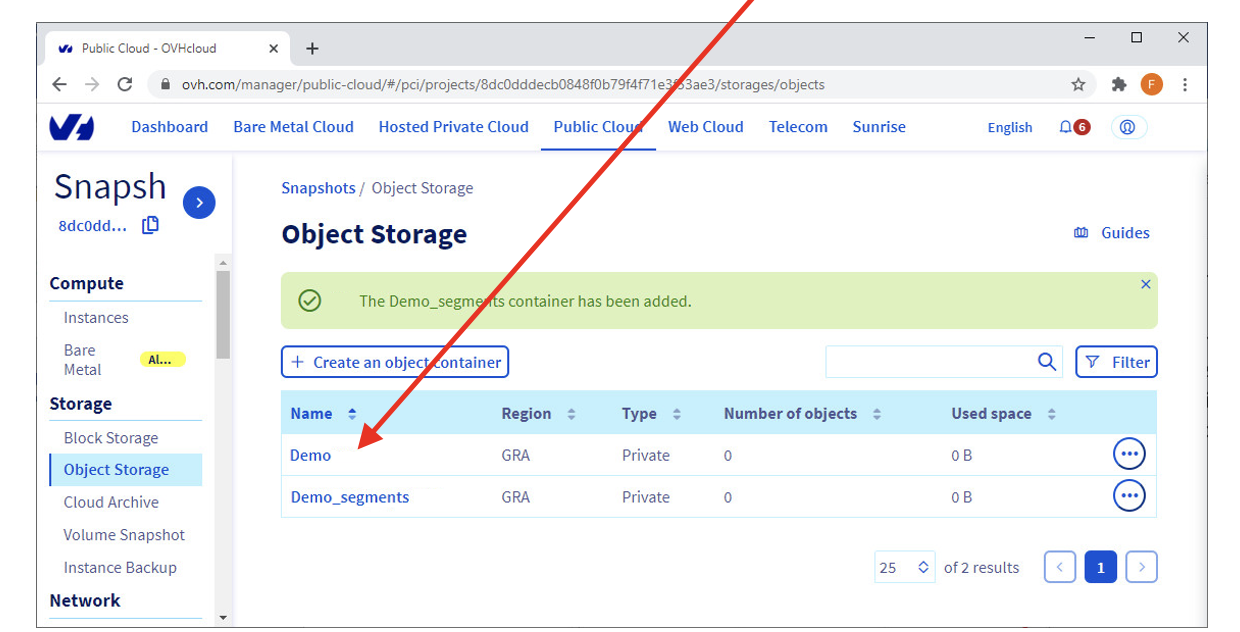Image resolution: width=1240 pixels, height=632 pixels.
Task: Bookmark this page with star icon
Action: pyautogui.click(x=1078, y=85)
